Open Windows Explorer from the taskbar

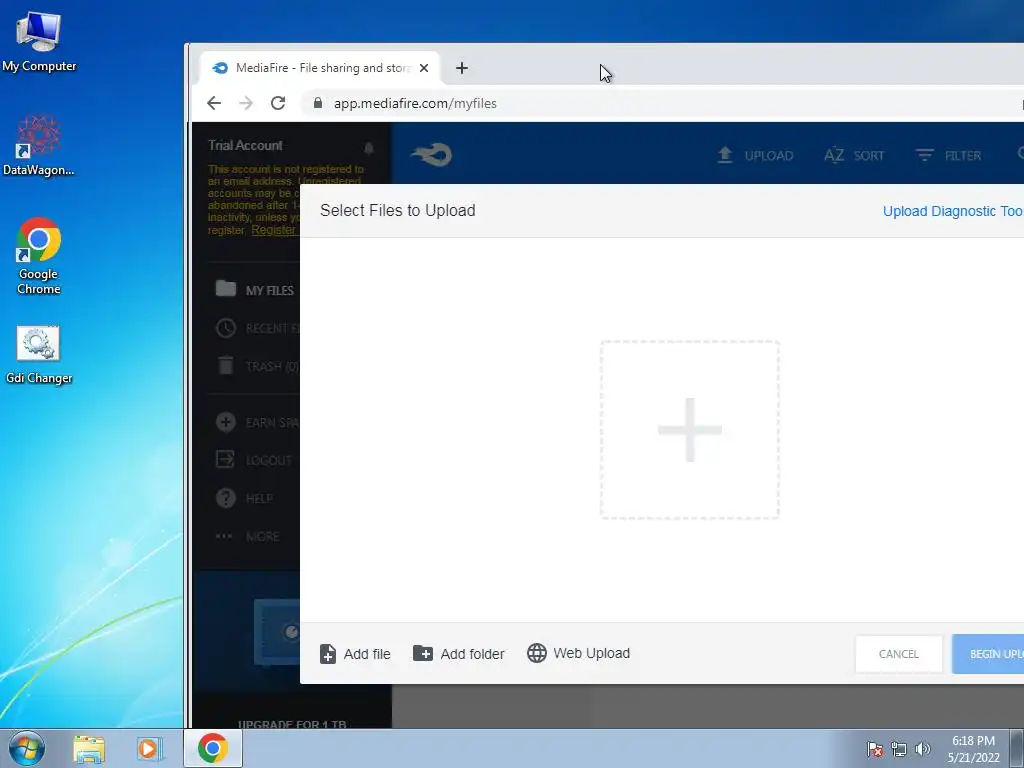pyautogui.click(x=89, y=748)
